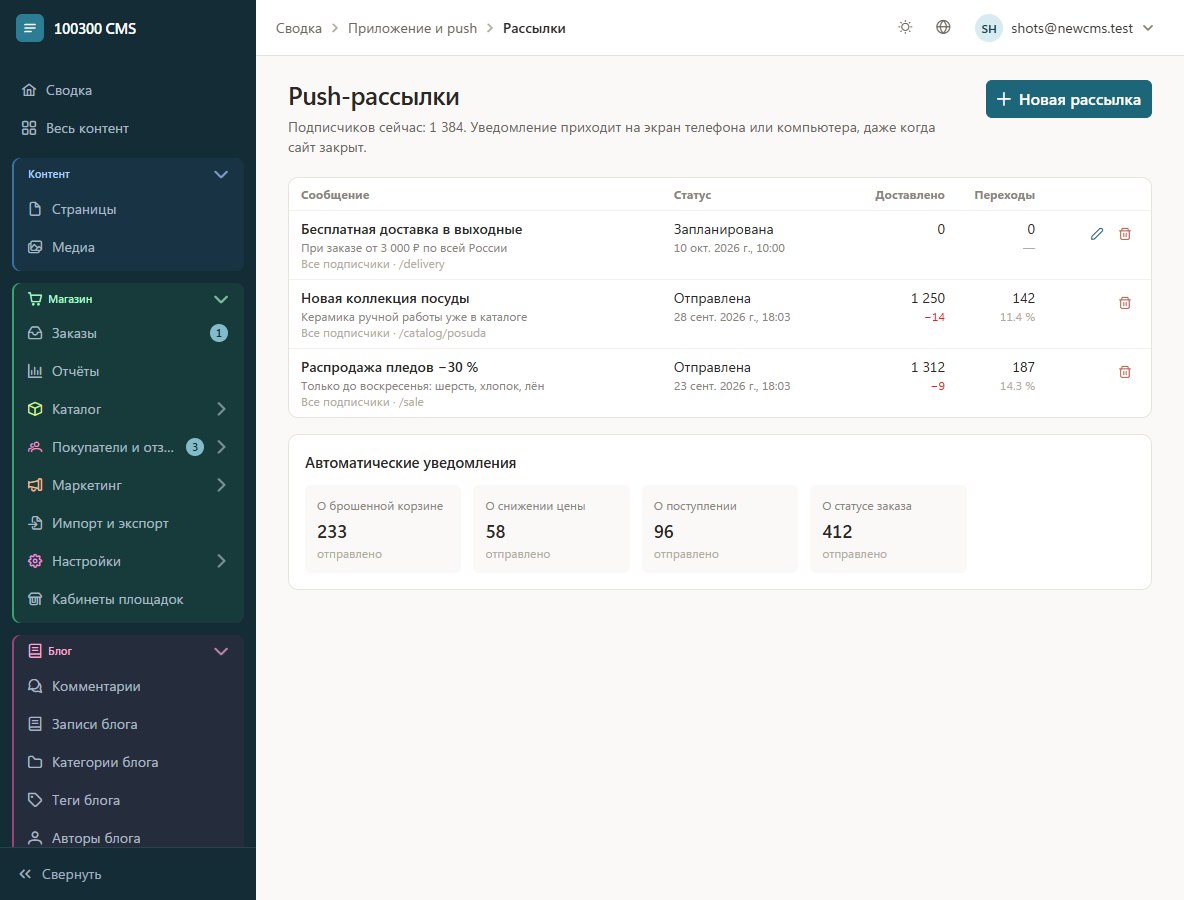Image resolution: width=1184 pixels, height=900 pixels.
Task: Select the О поступлении card
Action: click(x=720, y=529)
